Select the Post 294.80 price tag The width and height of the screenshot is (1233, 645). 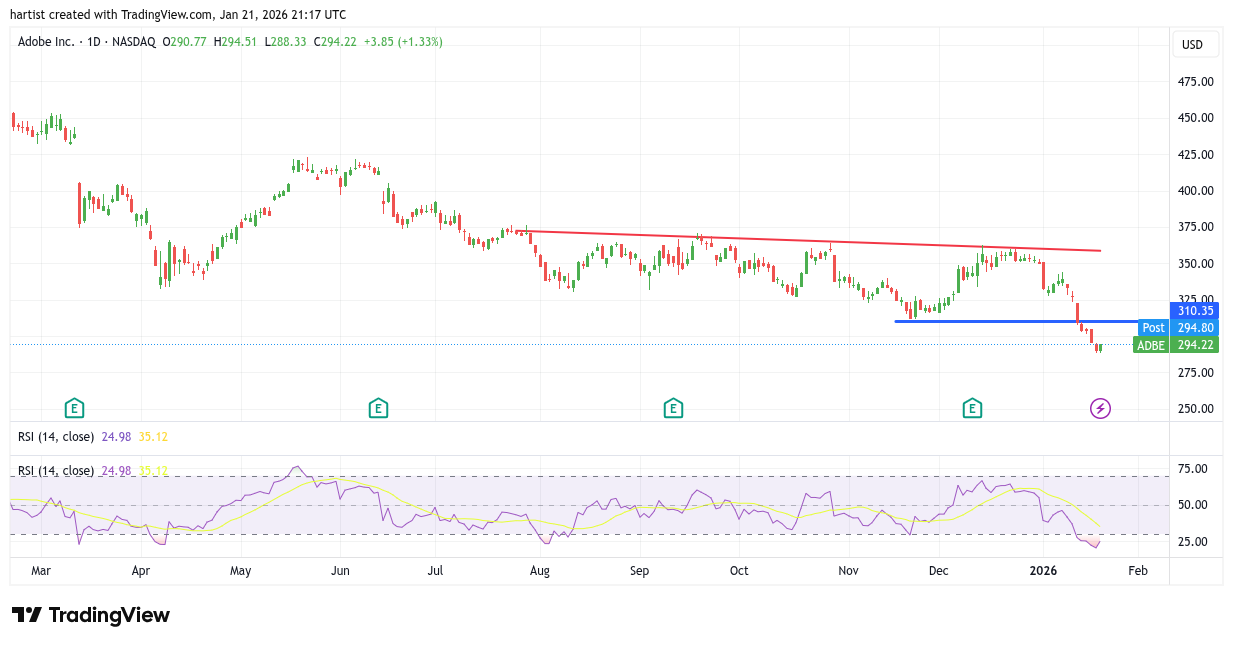coord(1178,328)
